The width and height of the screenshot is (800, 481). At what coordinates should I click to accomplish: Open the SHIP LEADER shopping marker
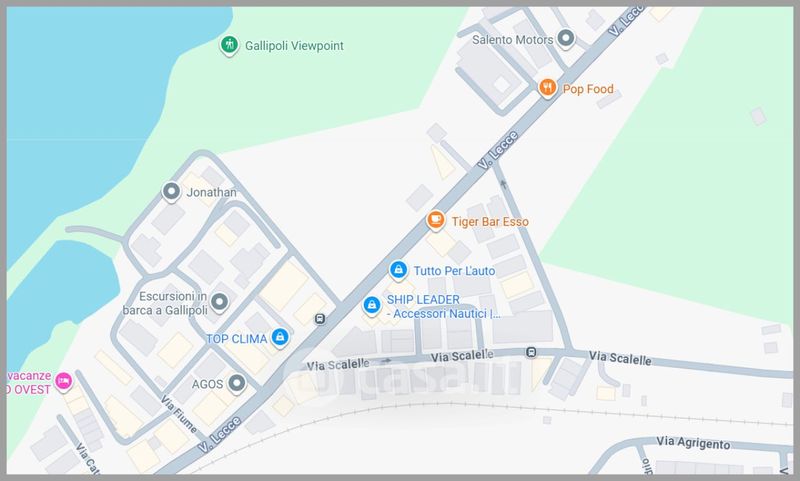(x=372, y=305)
